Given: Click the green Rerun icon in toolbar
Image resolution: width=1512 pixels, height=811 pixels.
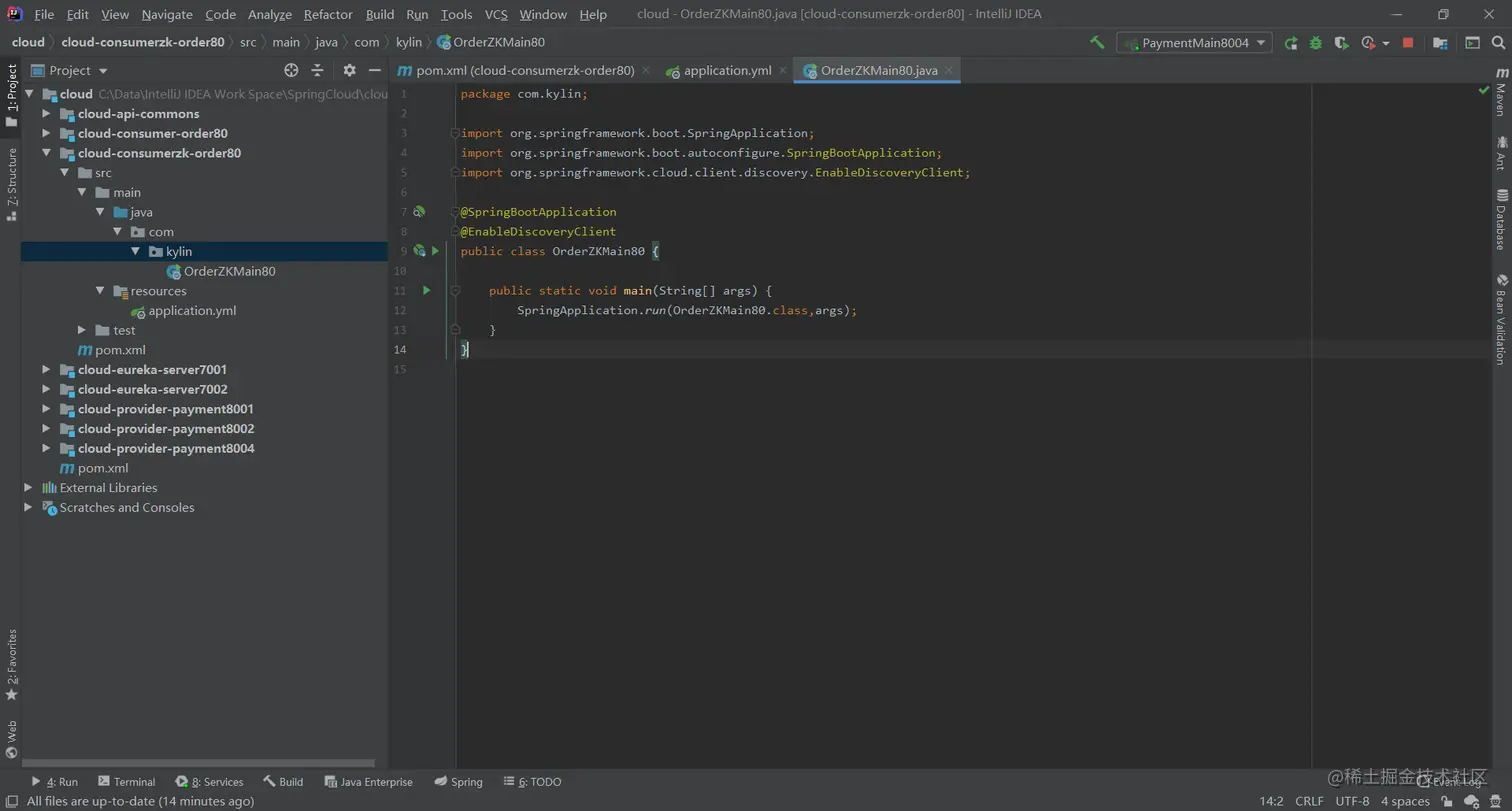Looking at the screenshot, I should tap(1291, 43).
